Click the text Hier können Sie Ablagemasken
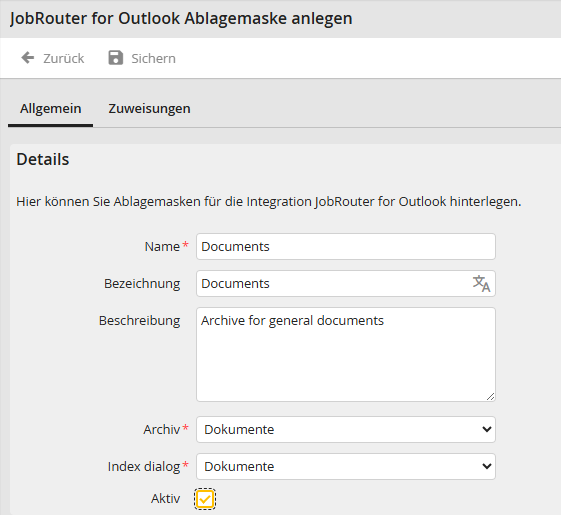Screen dimensions: 561x515 [x=109, y=201]
